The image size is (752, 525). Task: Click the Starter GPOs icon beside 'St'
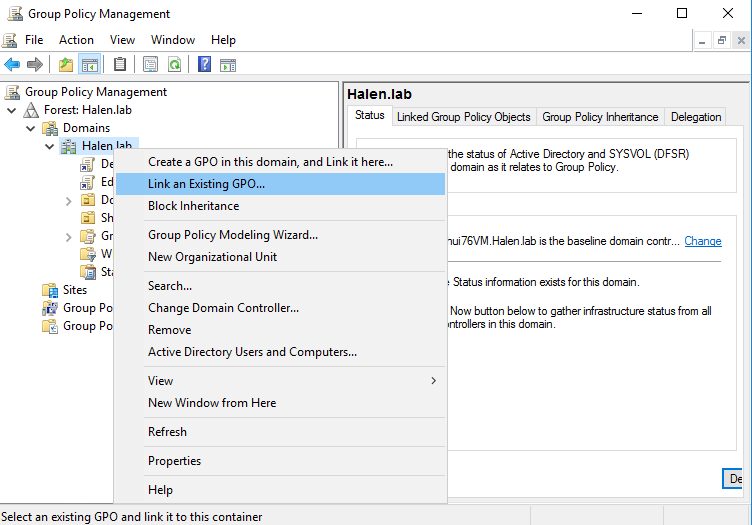(x=88, y=272)
